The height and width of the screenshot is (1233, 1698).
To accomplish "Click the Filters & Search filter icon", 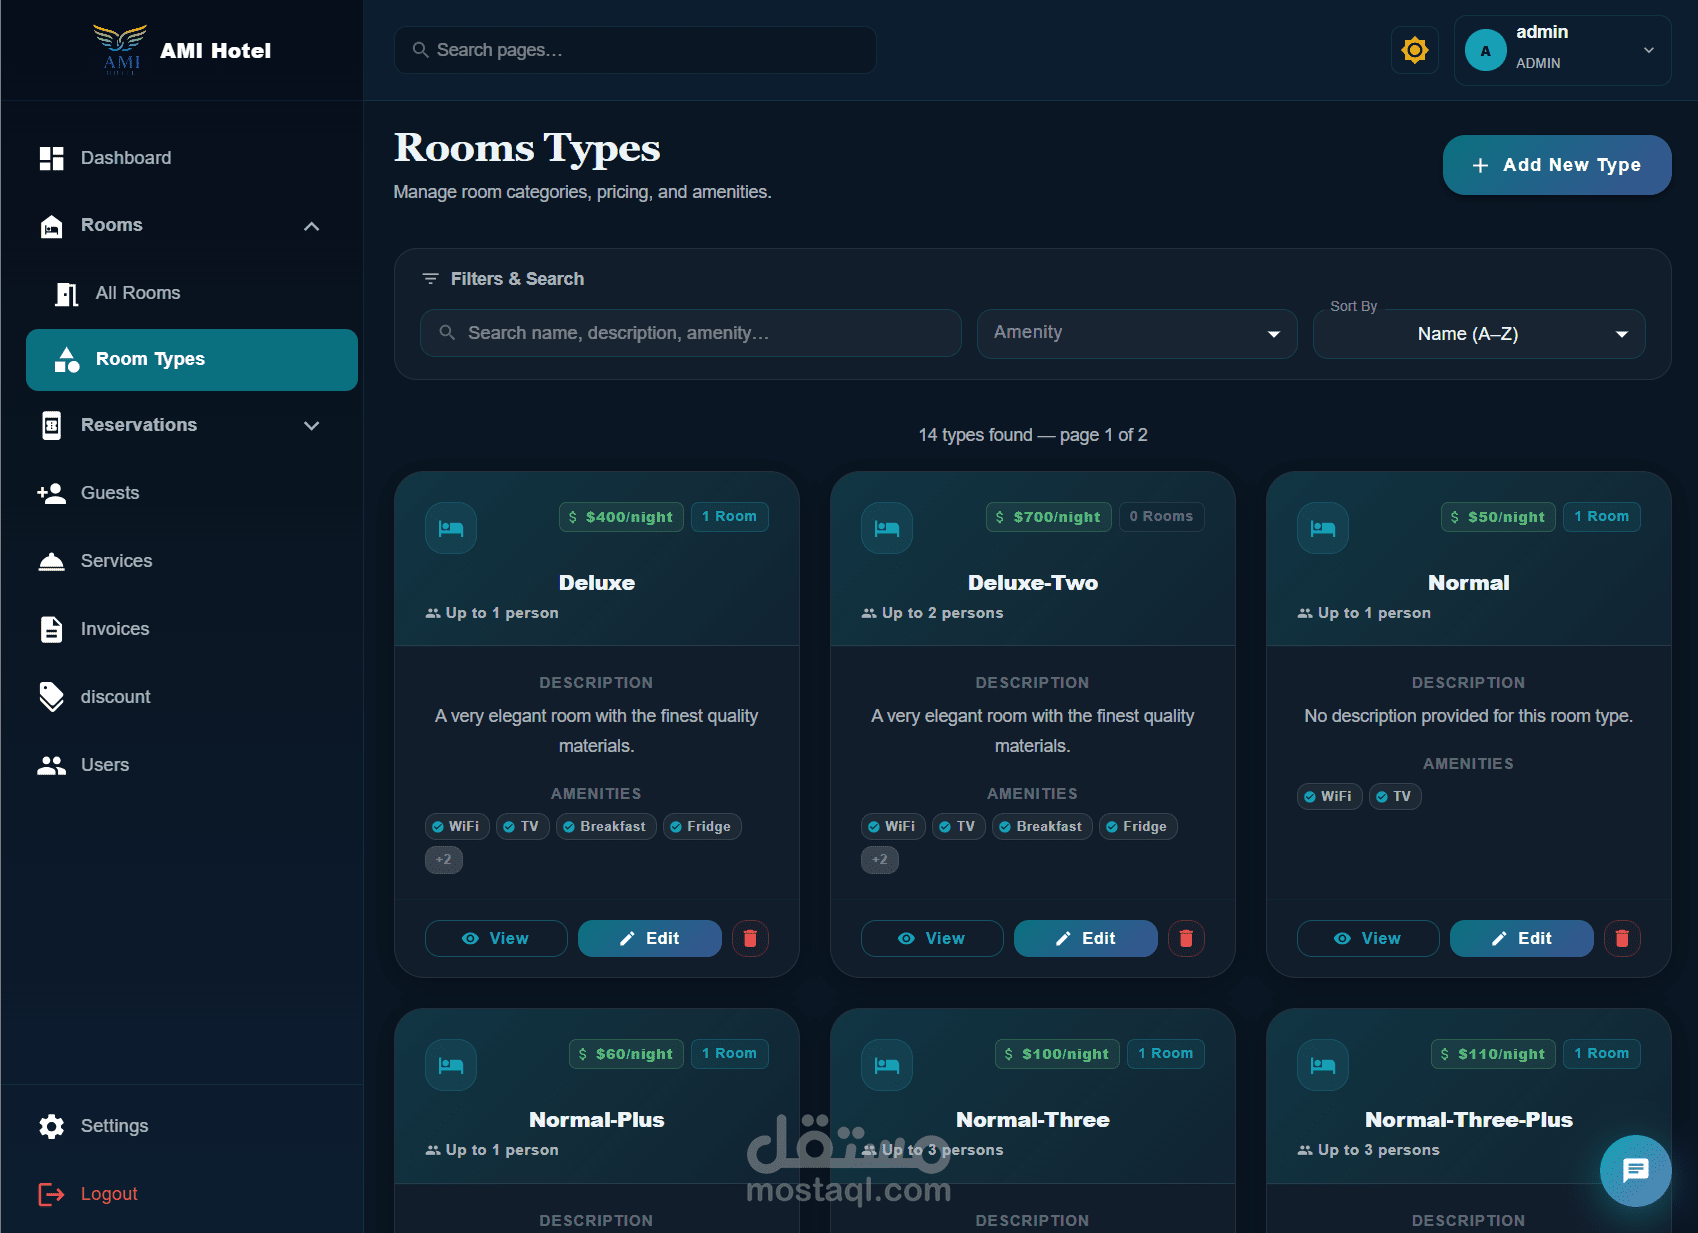I will click(430, 279).
